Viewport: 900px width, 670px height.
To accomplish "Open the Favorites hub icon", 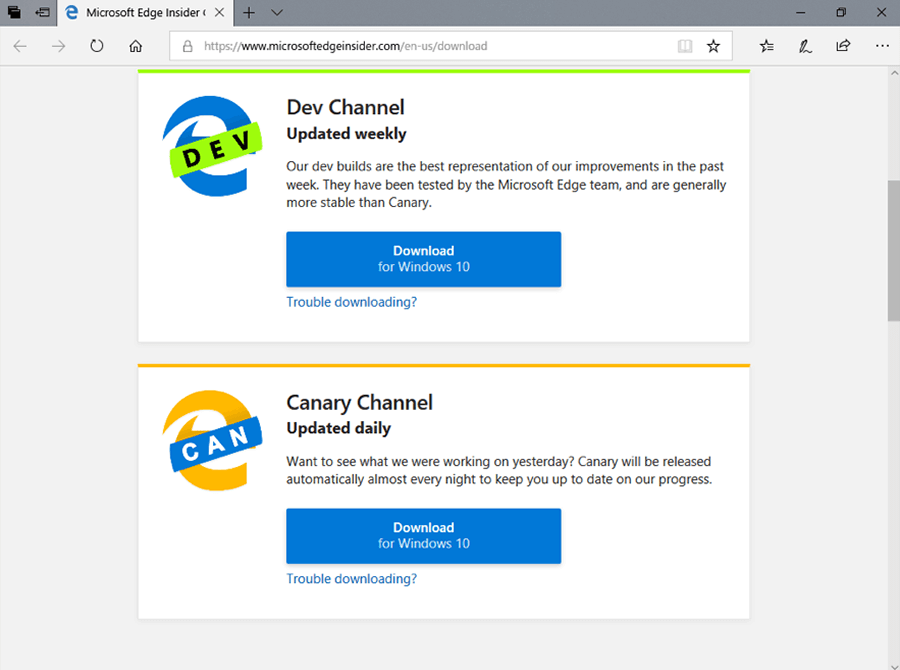I will tap(767, 46).
